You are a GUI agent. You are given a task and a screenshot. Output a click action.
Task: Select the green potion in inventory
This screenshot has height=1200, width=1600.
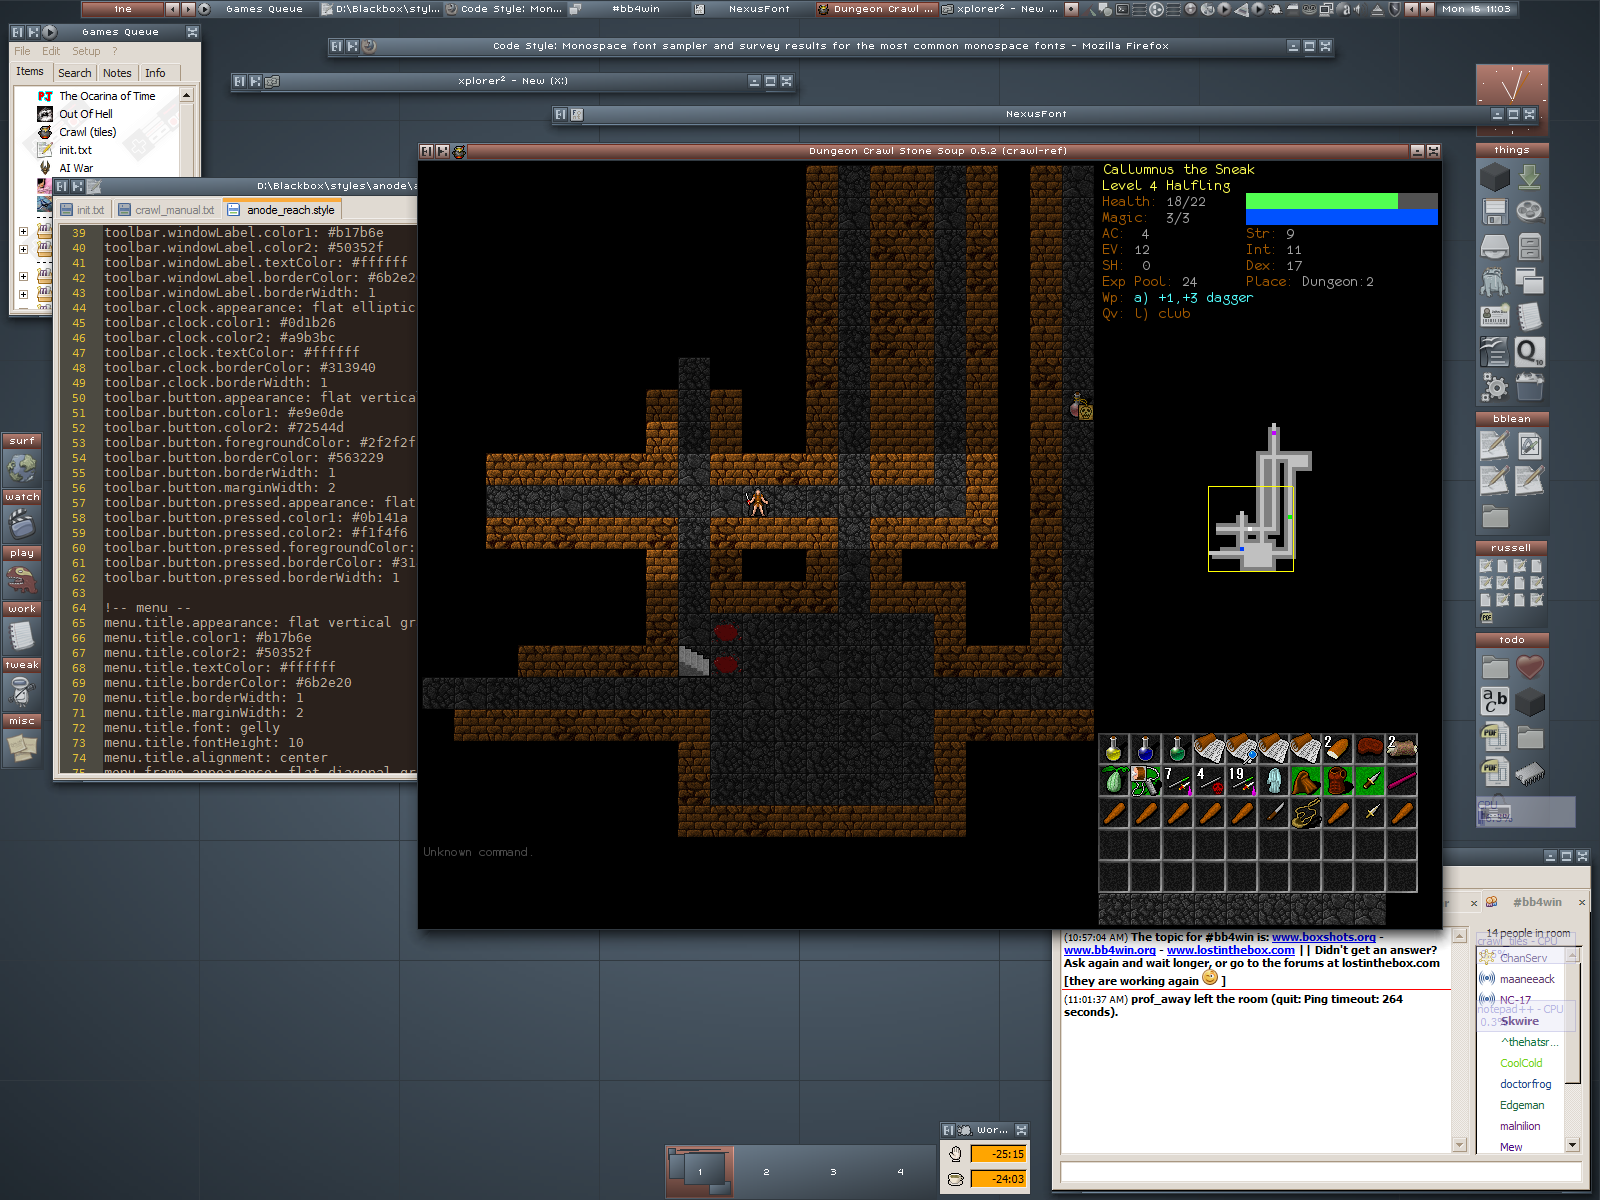[x=1178, y=749]
